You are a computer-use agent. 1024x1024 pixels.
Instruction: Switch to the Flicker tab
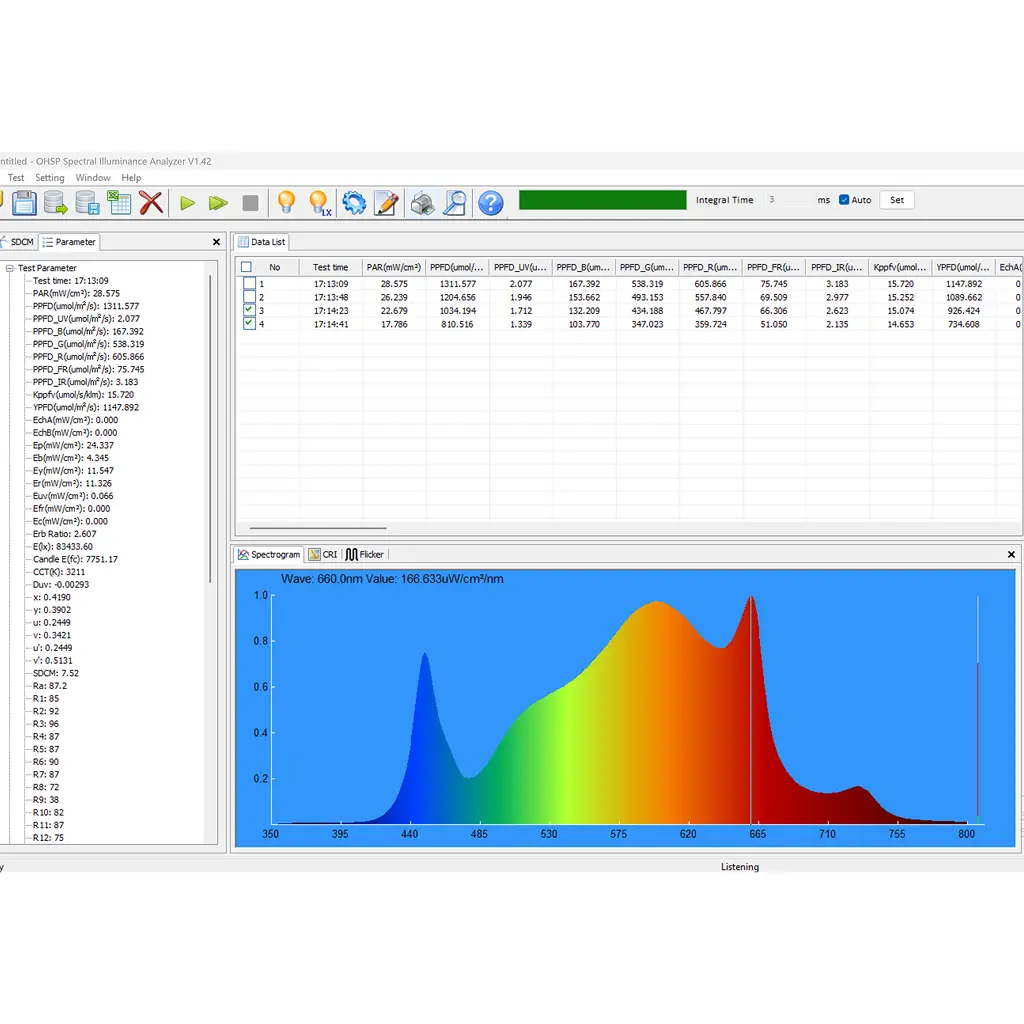[x=365, y=554]
